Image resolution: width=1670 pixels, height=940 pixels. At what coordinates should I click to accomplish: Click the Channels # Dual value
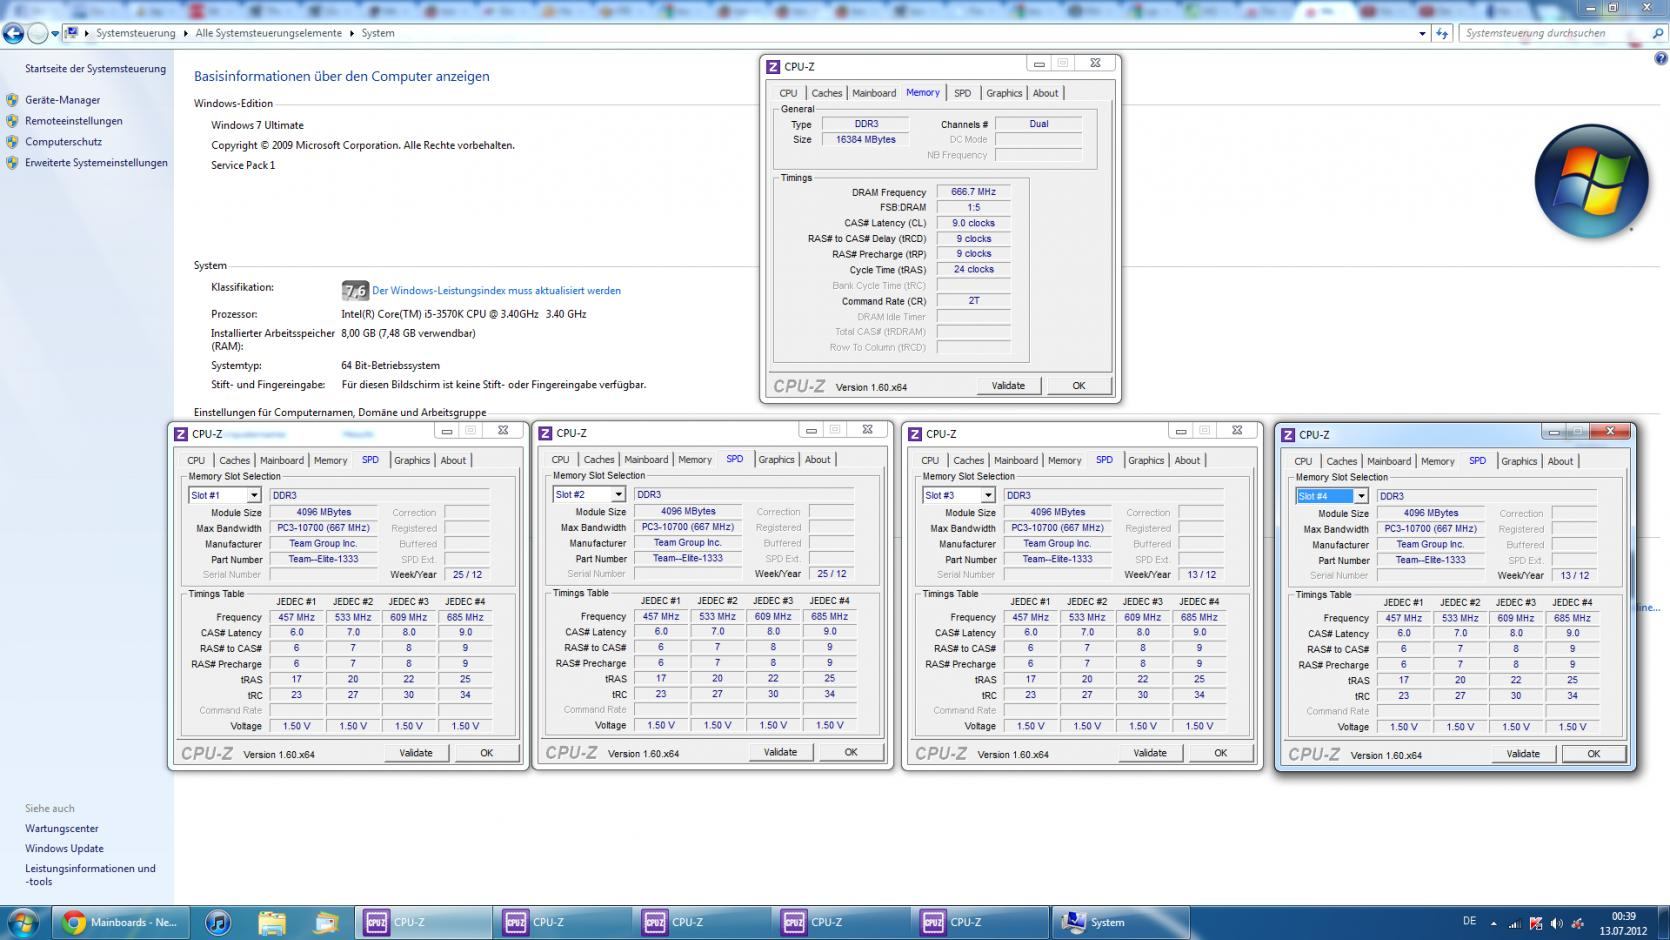click(1038, 124)
